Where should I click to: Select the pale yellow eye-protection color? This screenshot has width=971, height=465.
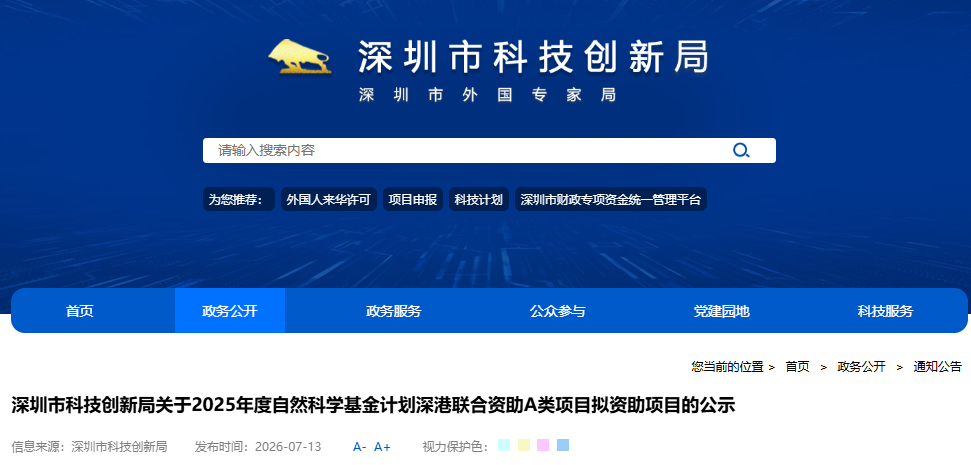523,445
